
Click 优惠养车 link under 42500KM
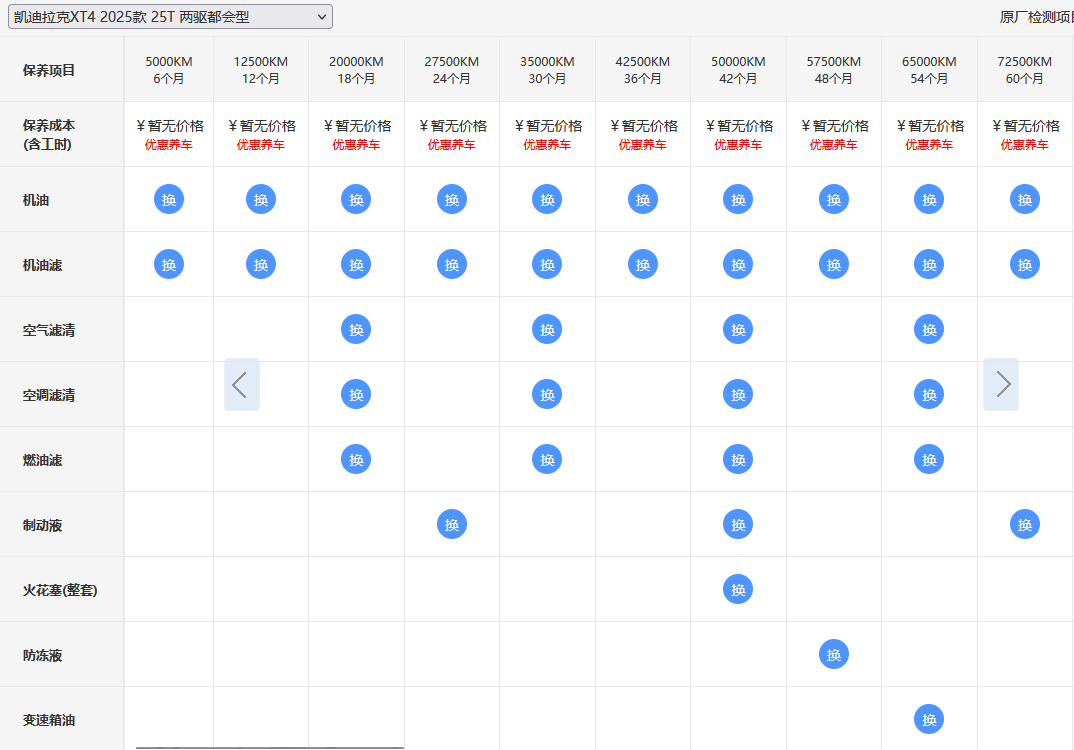click(x=642, y=145)
